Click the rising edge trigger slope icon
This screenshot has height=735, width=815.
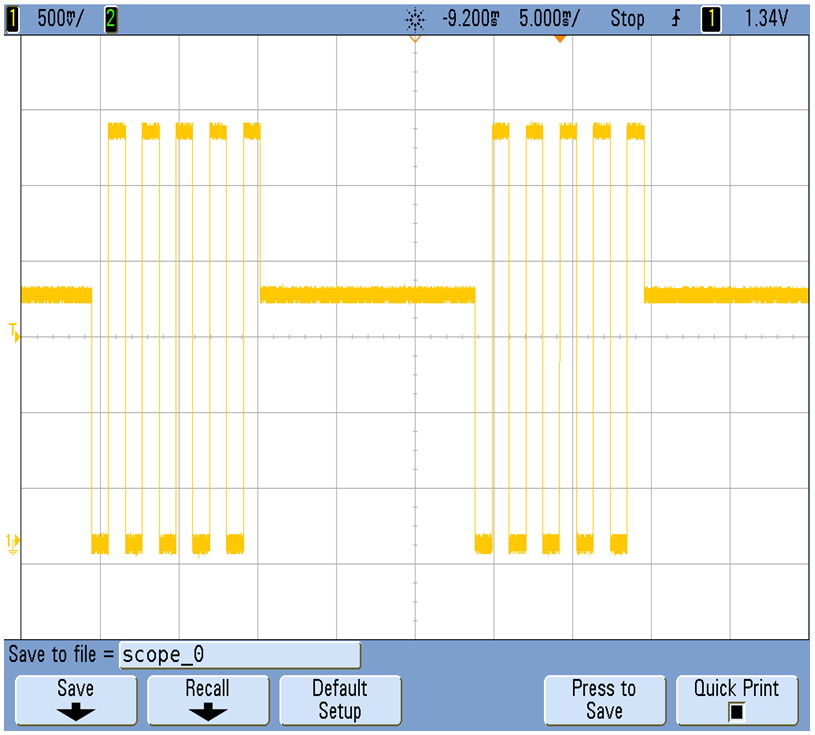[x=679, y=19]
